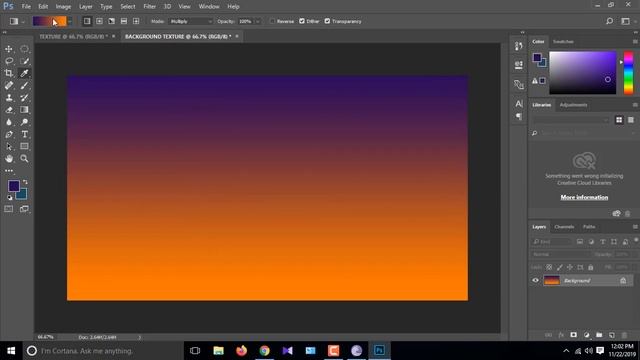Toggle filter for pixel layers
Screen dimensions: 640x360
580,242
